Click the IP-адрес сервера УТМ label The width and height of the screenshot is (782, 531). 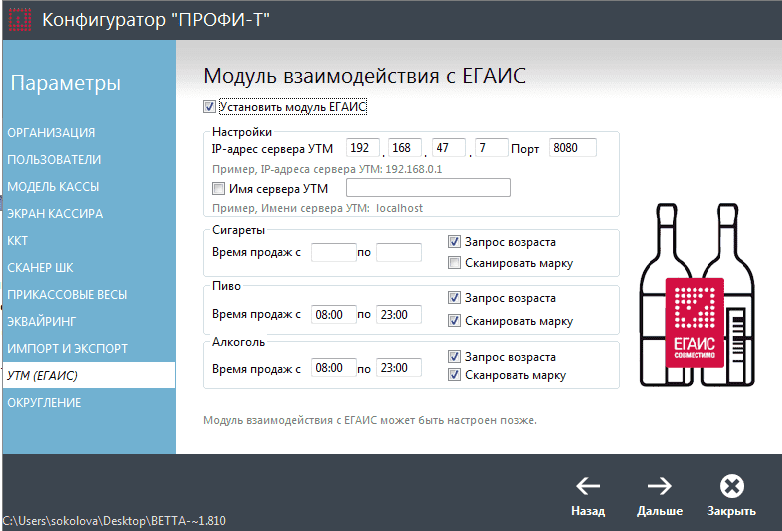click(x=272, y=149)
